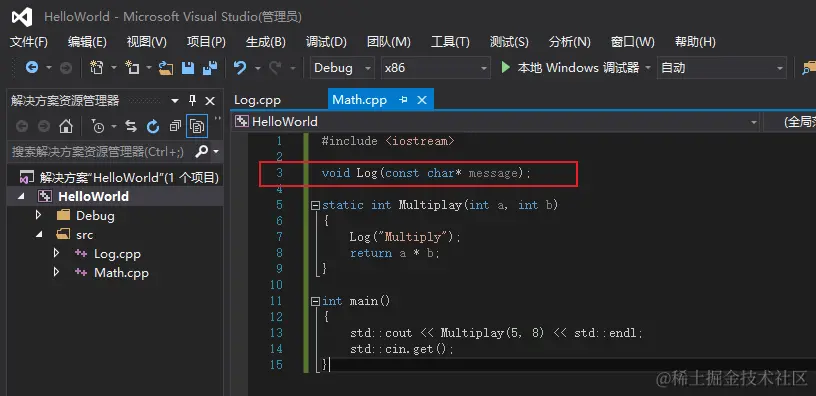Switch to the Log.cpp tab

(x=257, y=100)
